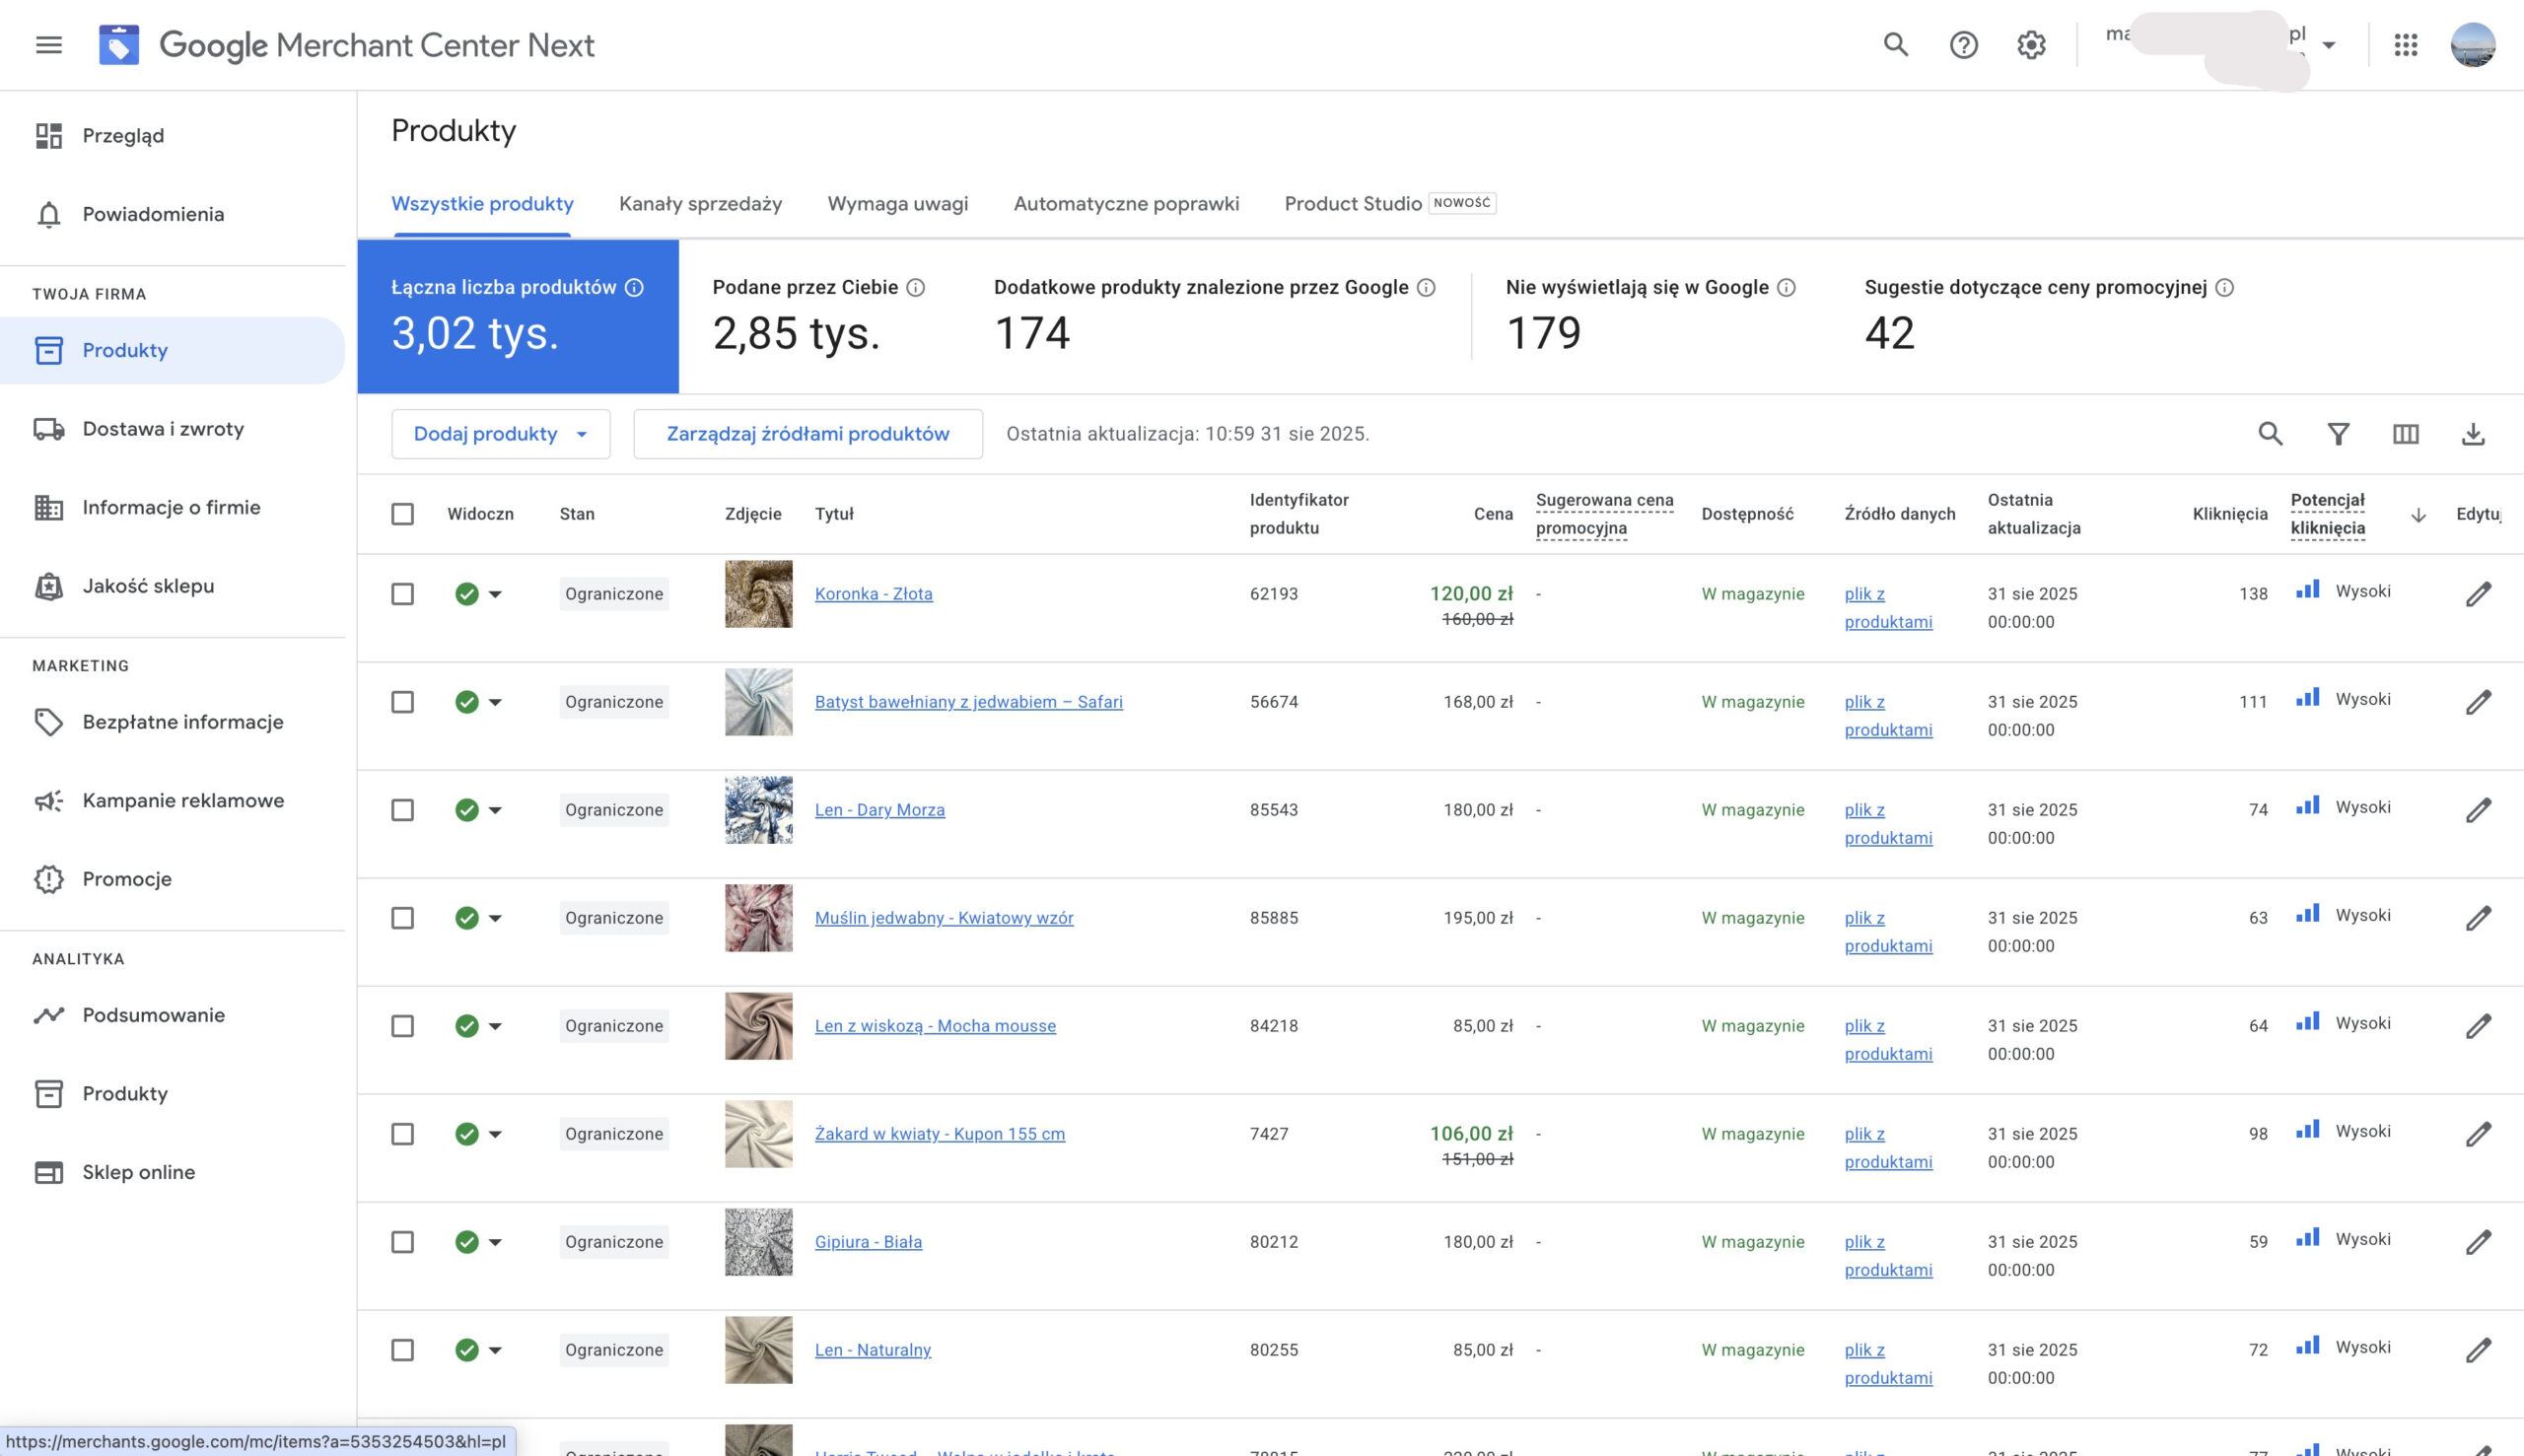
Task: Expand the visibility arrow for Koronka - Złota
Action: tap(495, 594)
